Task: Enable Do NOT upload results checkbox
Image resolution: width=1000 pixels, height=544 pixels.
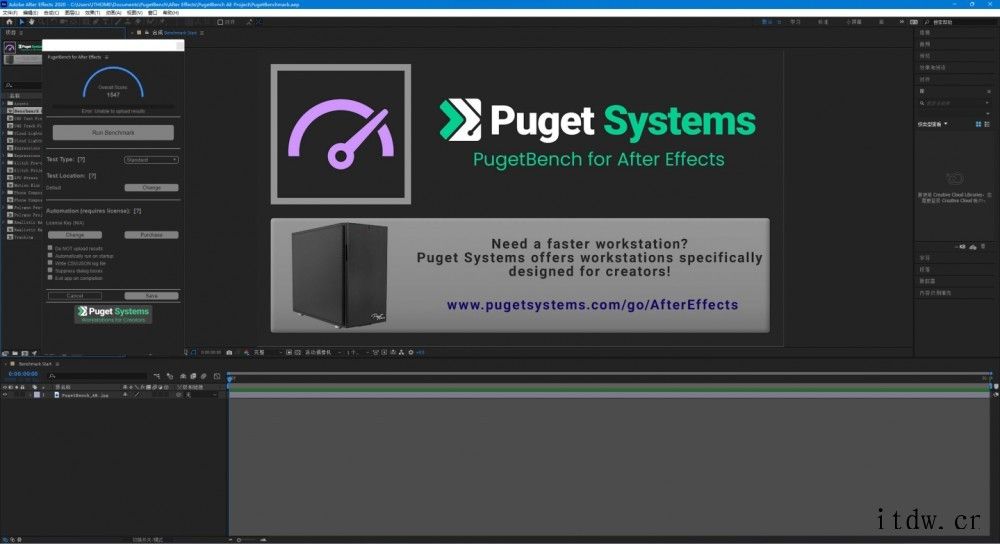Action: 50,248
